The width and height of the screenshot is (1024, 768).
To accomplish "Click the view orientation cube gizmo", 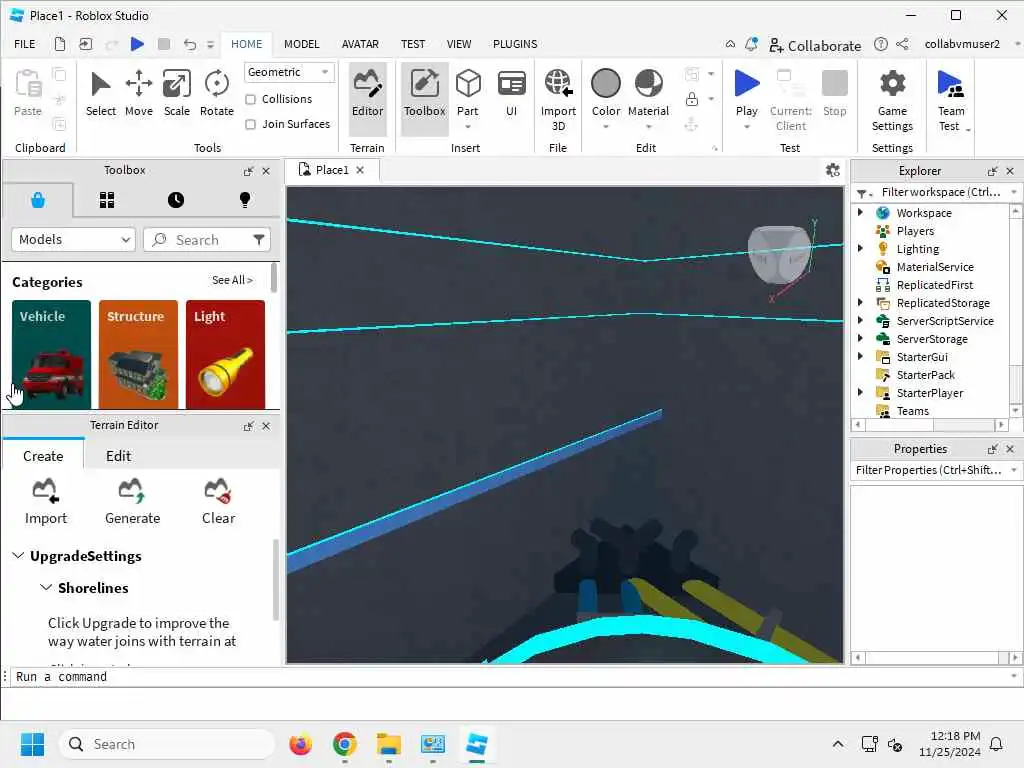I will [x=779, y=254].
